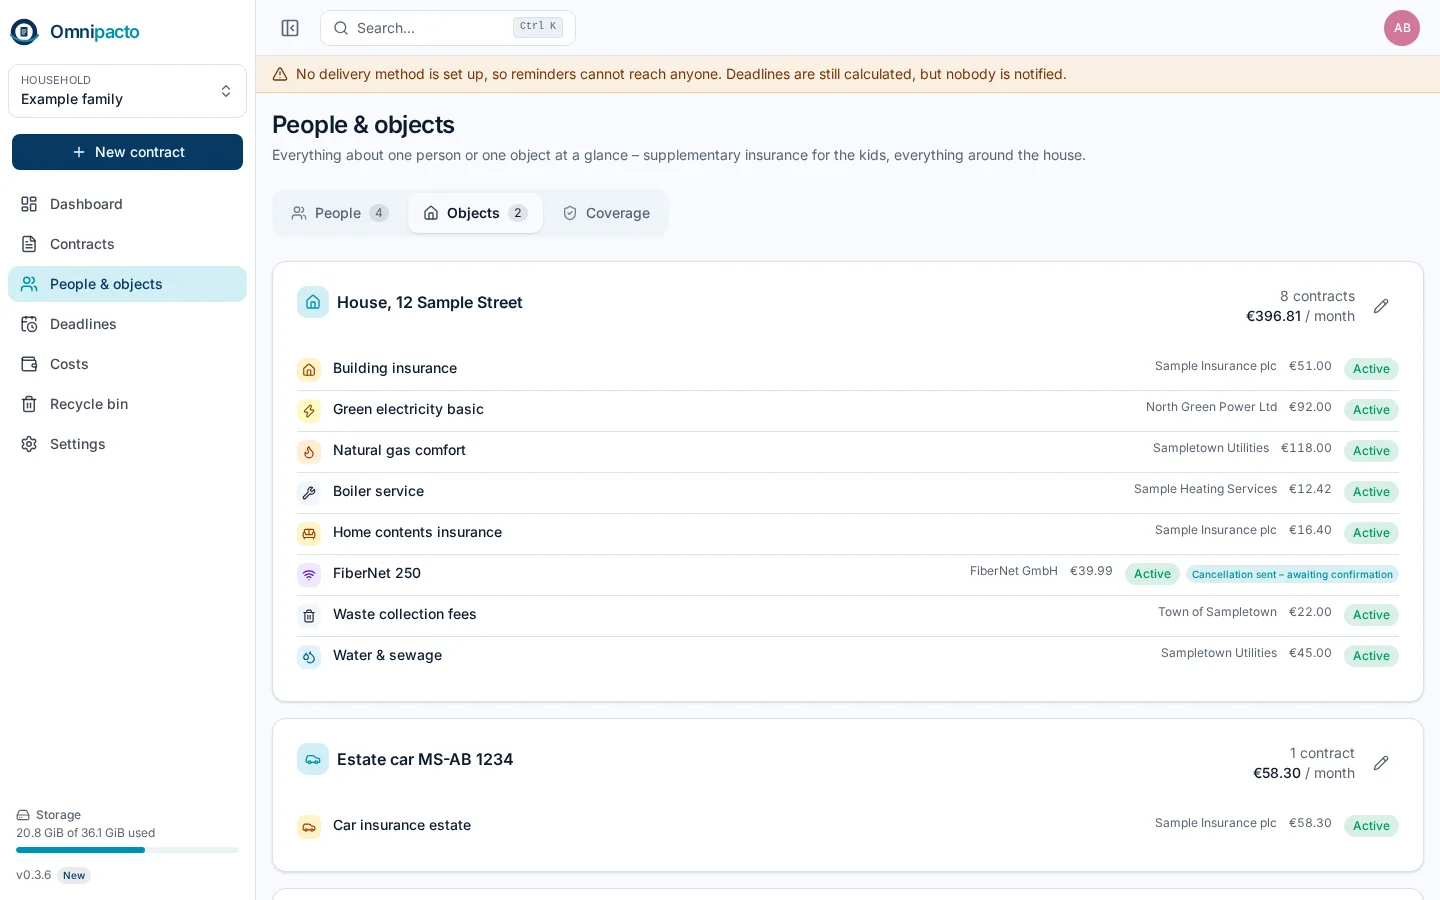The height and width of the screenshot is (900, 1440).
Task: Go to Dashboard in the sidebar
Action: tap(127, 204)
